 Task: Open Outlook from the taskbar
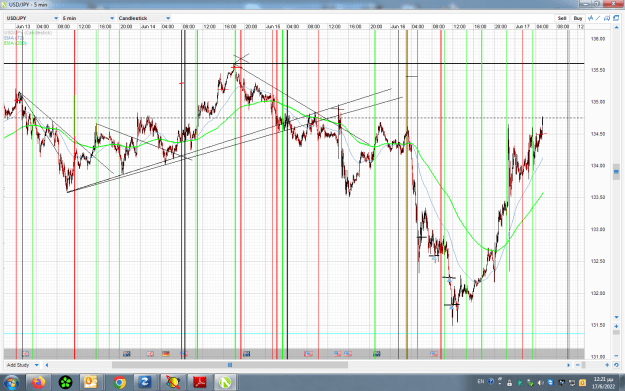(x=91, y=383)
